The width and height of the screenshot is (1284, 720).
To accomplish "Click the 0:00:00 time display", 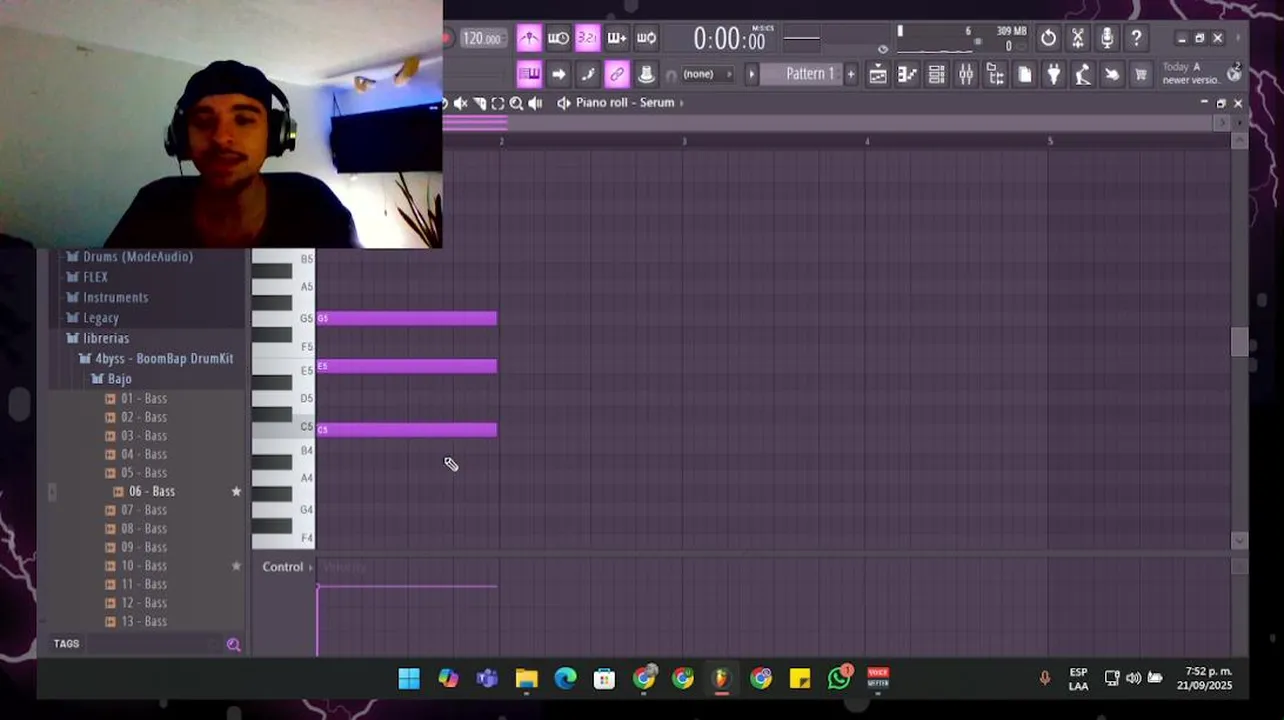I will click(x=730, y=39).
